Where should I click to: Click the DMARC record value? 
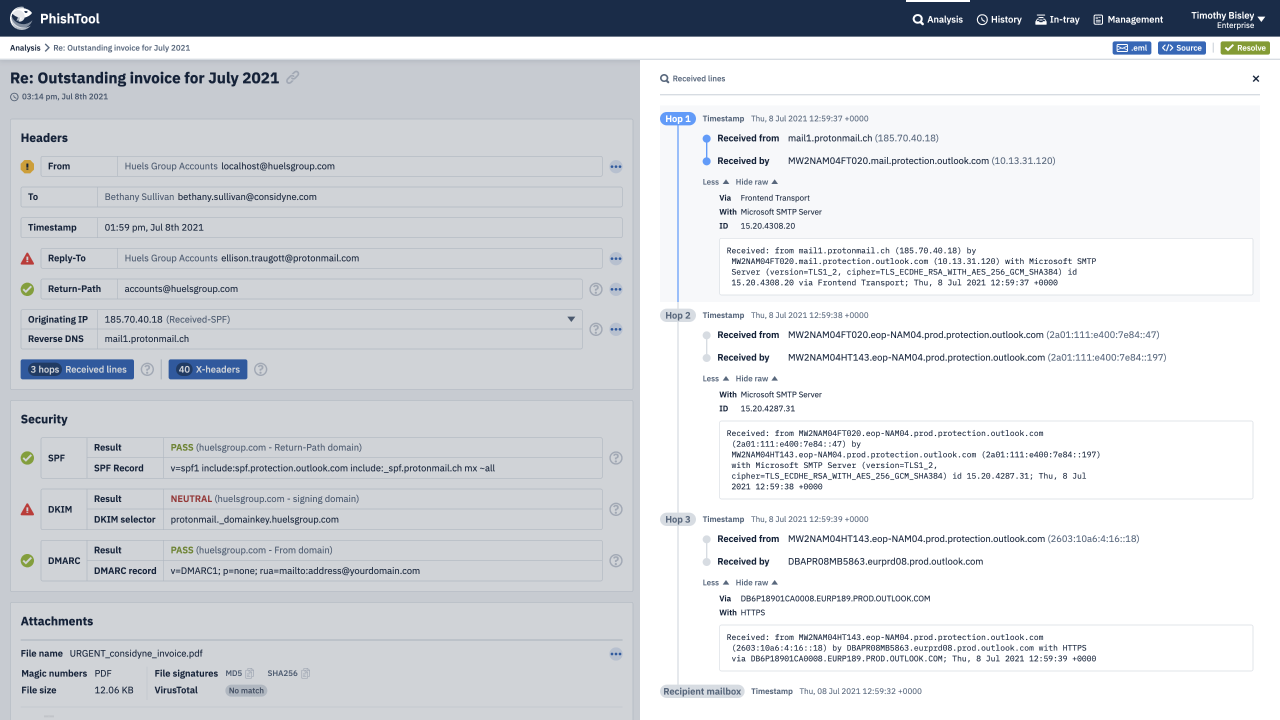[x=296, y=571]
